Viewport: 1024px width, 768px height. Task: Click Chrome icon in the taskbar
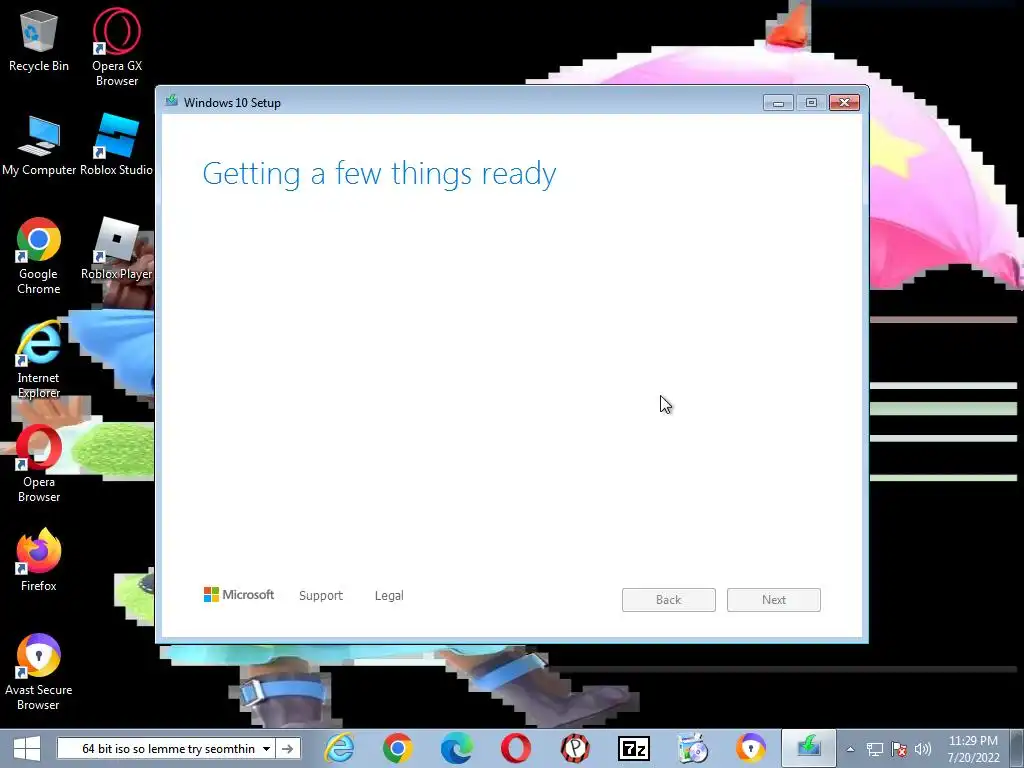pos(398,748)
